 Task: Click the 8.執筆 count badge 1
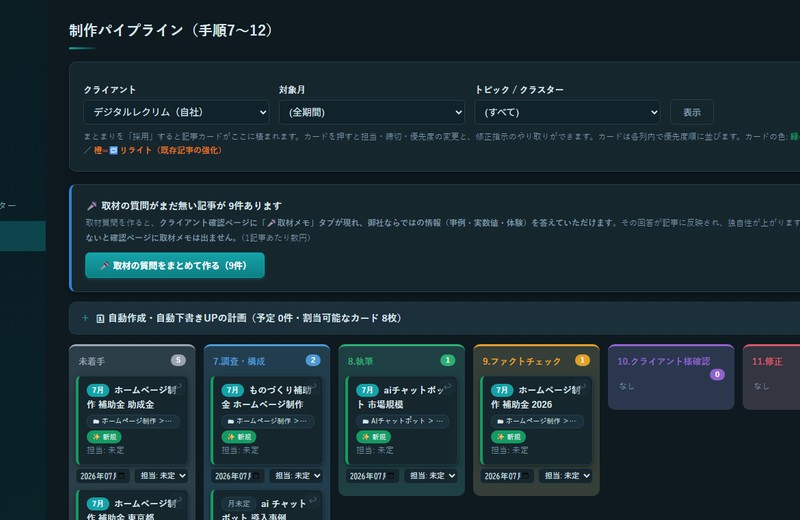coord(447,360)
